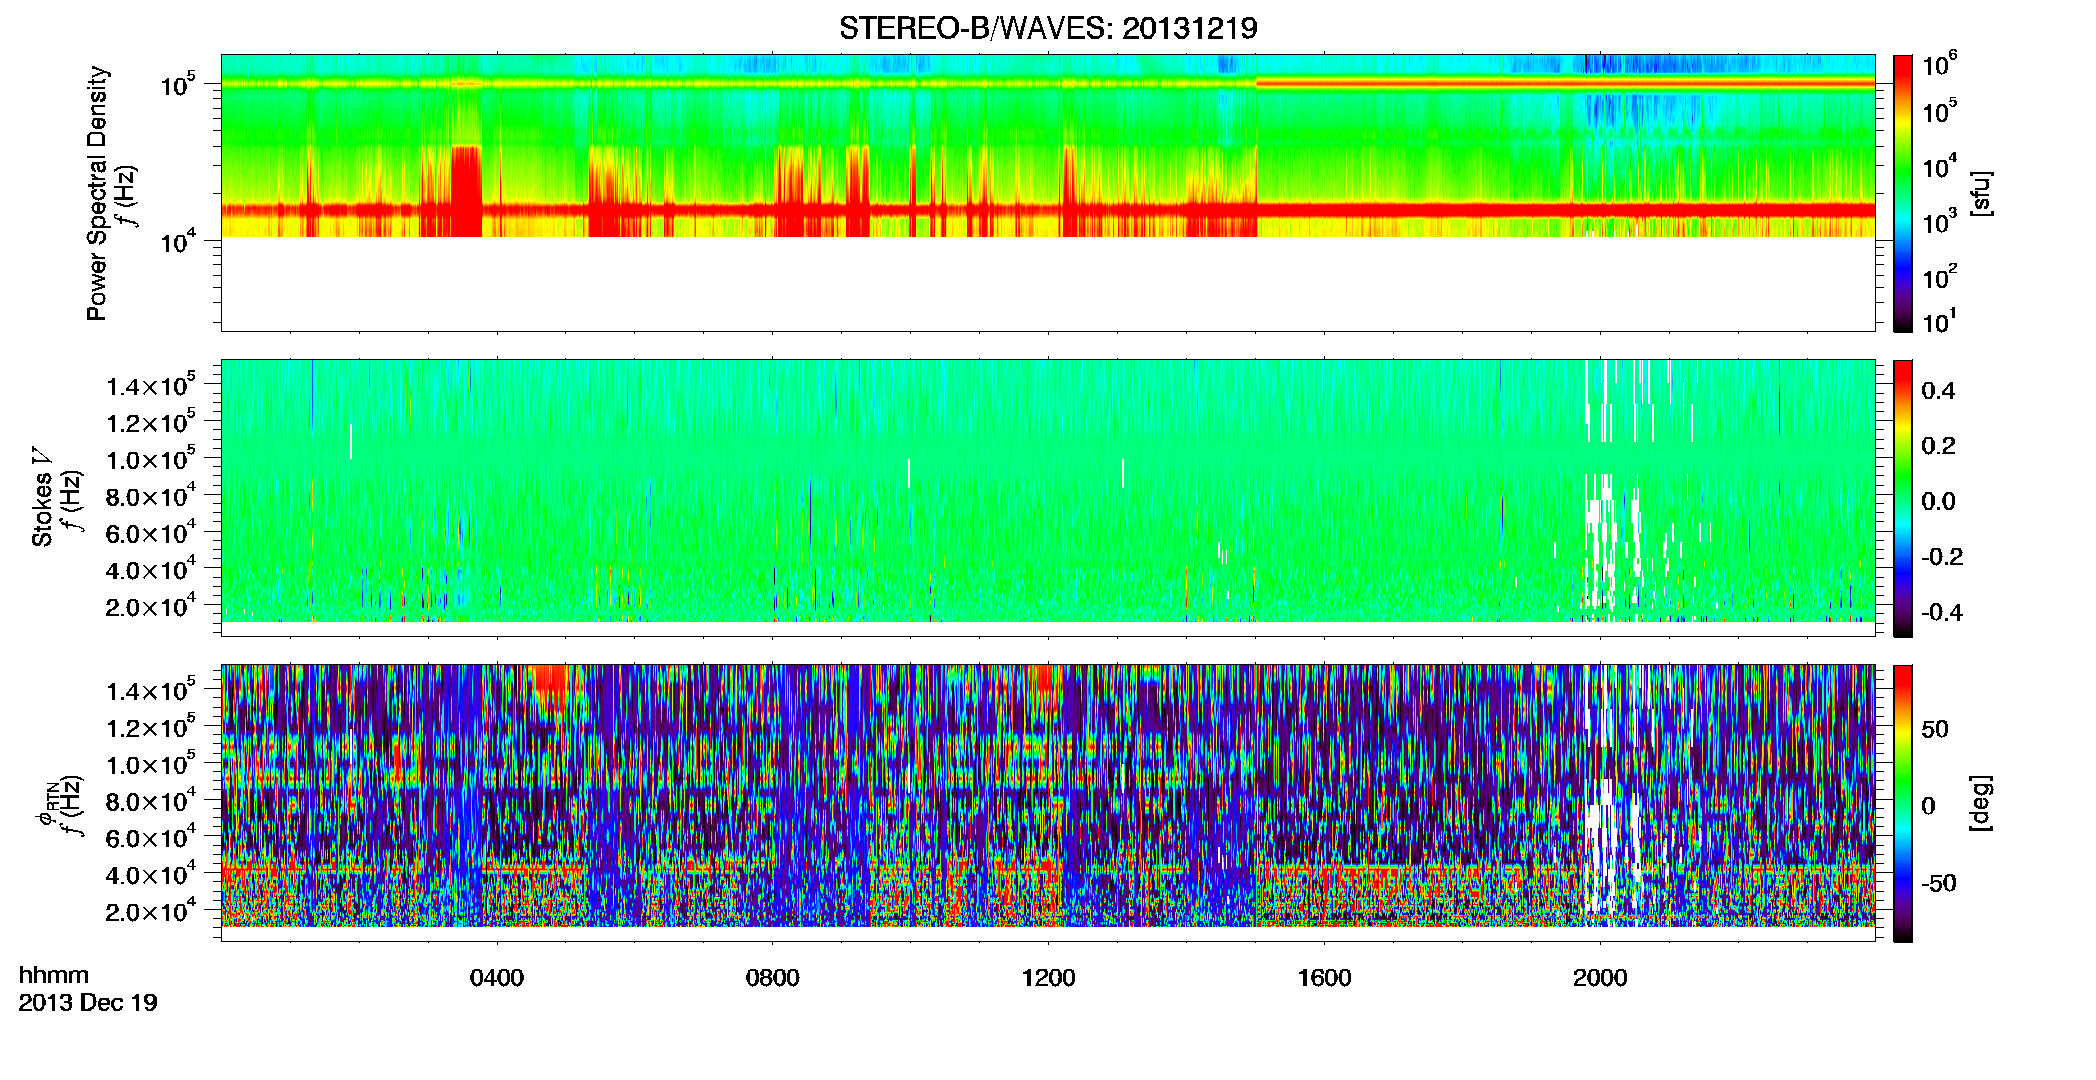The image size is (2096, 1080).
Task: Click the power spectral density spectrogram panel
Action: click(x=1048, y=193)
